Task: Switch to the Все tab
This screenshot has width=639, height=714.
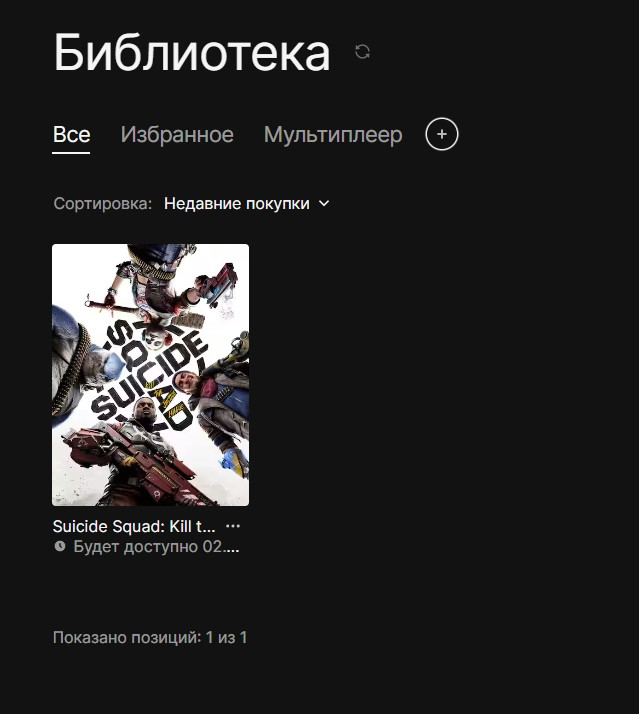Action: (x=72, y=134)
